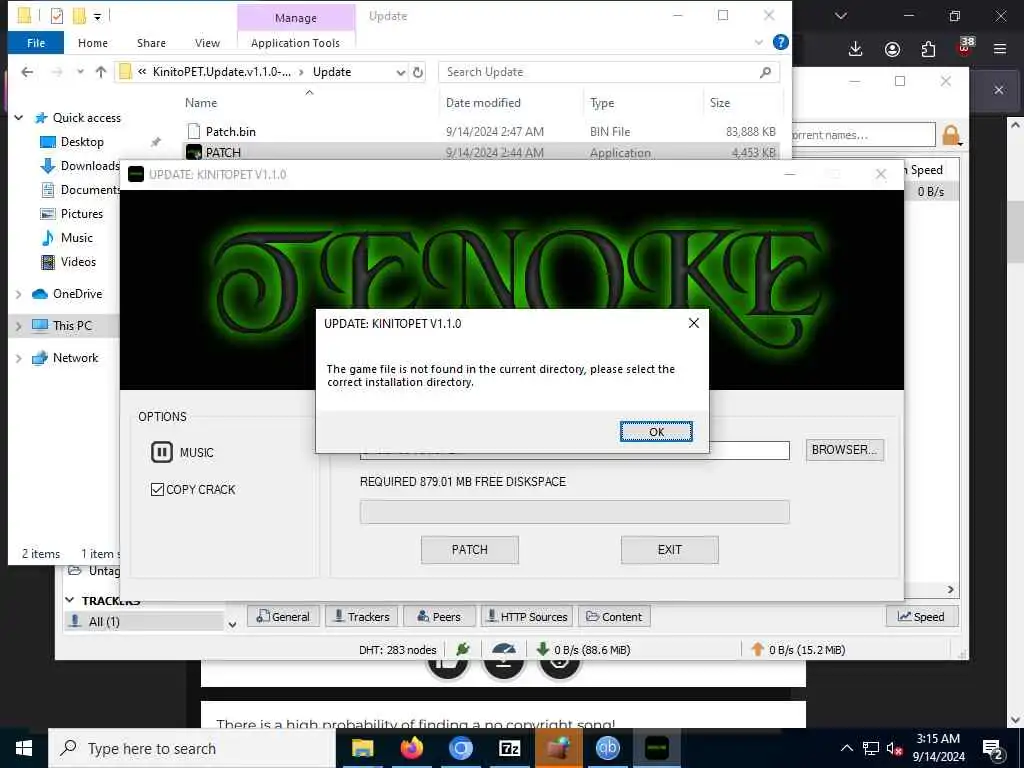Select the Manage contextual tab
Image resolution: width=1024 pixels, height=768 pixels.
(x=296, y=18)
